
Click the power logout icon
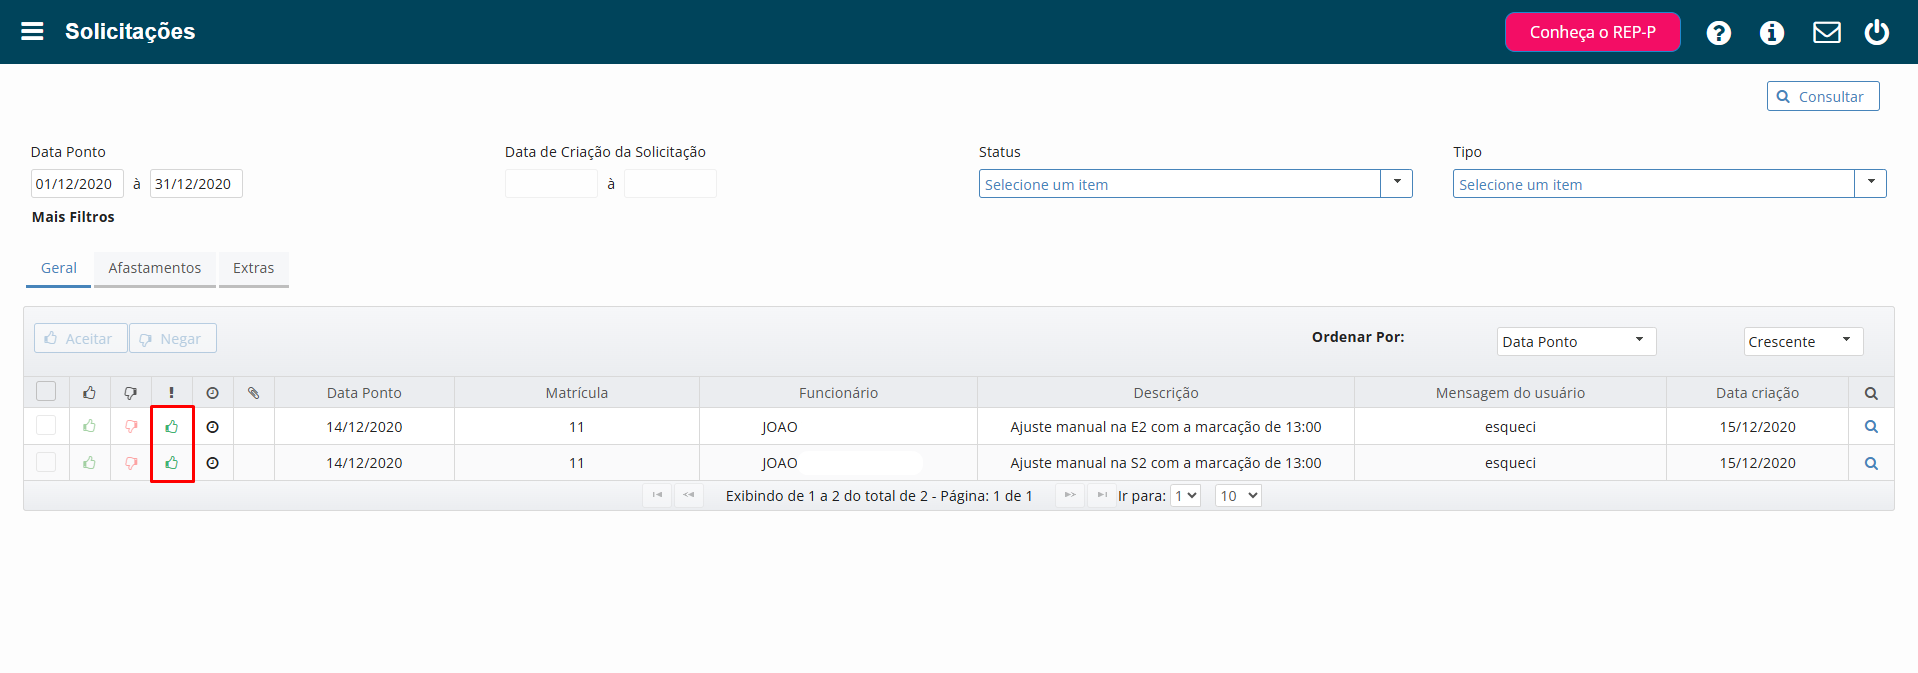[1877, 32]
